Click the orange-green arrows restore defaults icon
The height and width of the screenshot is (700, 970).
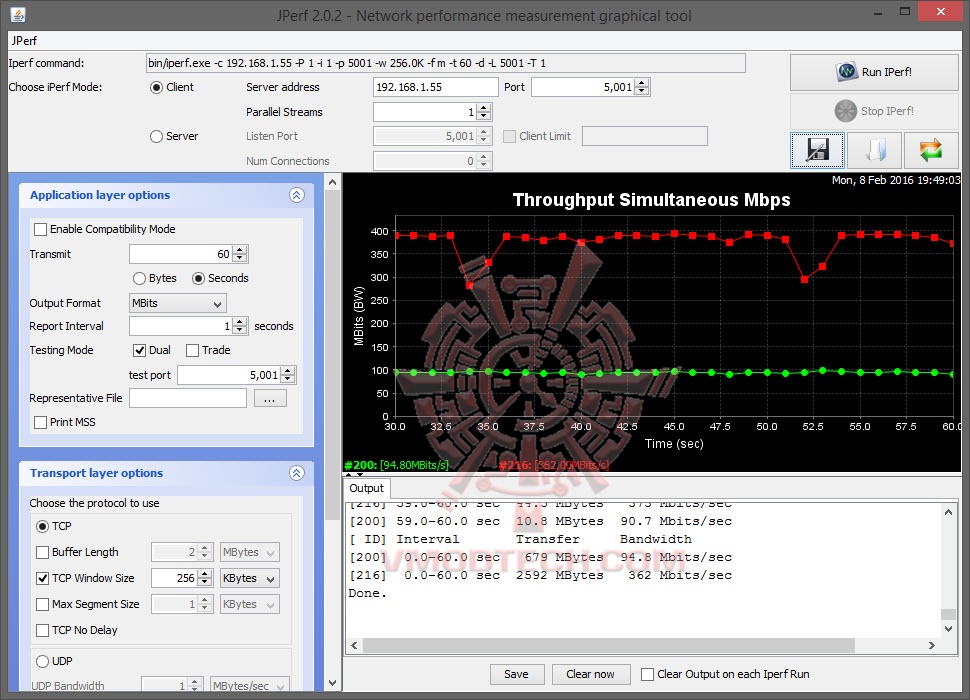coord(931,150)
